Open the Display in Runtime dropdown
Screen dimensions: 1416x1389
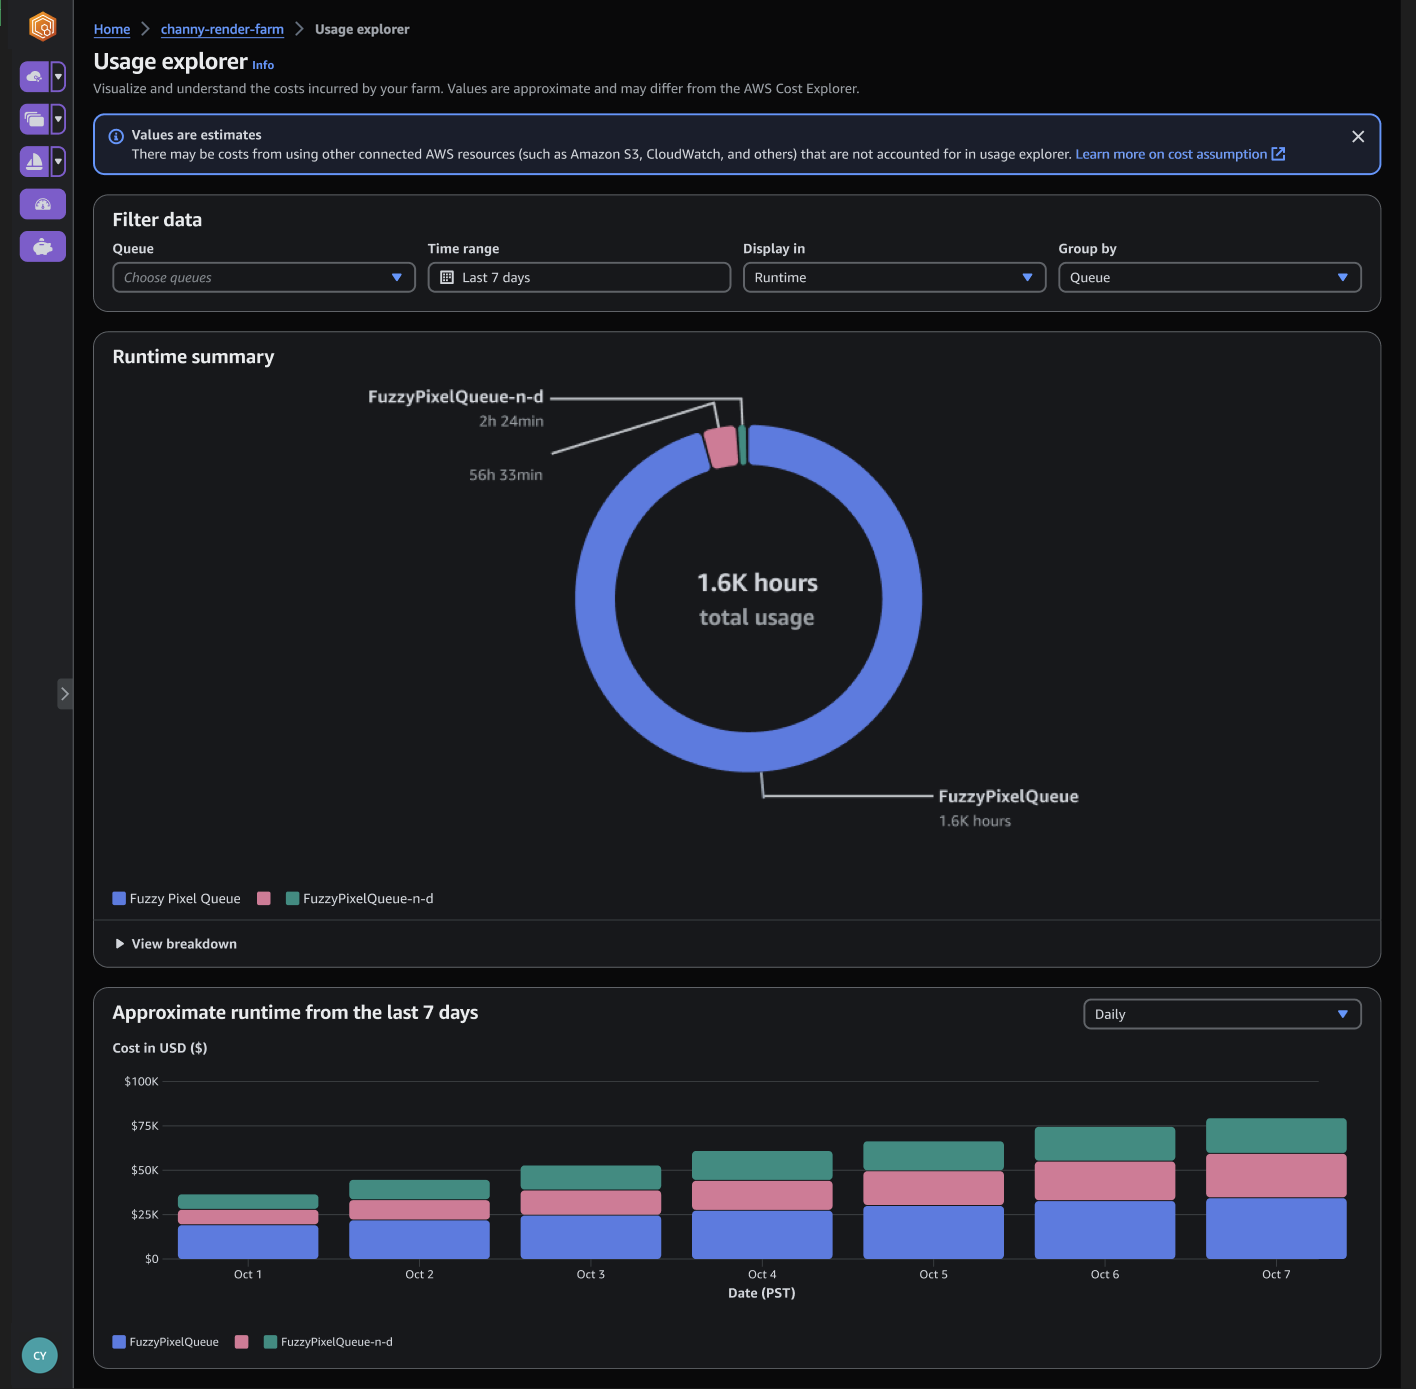(894, 277)
